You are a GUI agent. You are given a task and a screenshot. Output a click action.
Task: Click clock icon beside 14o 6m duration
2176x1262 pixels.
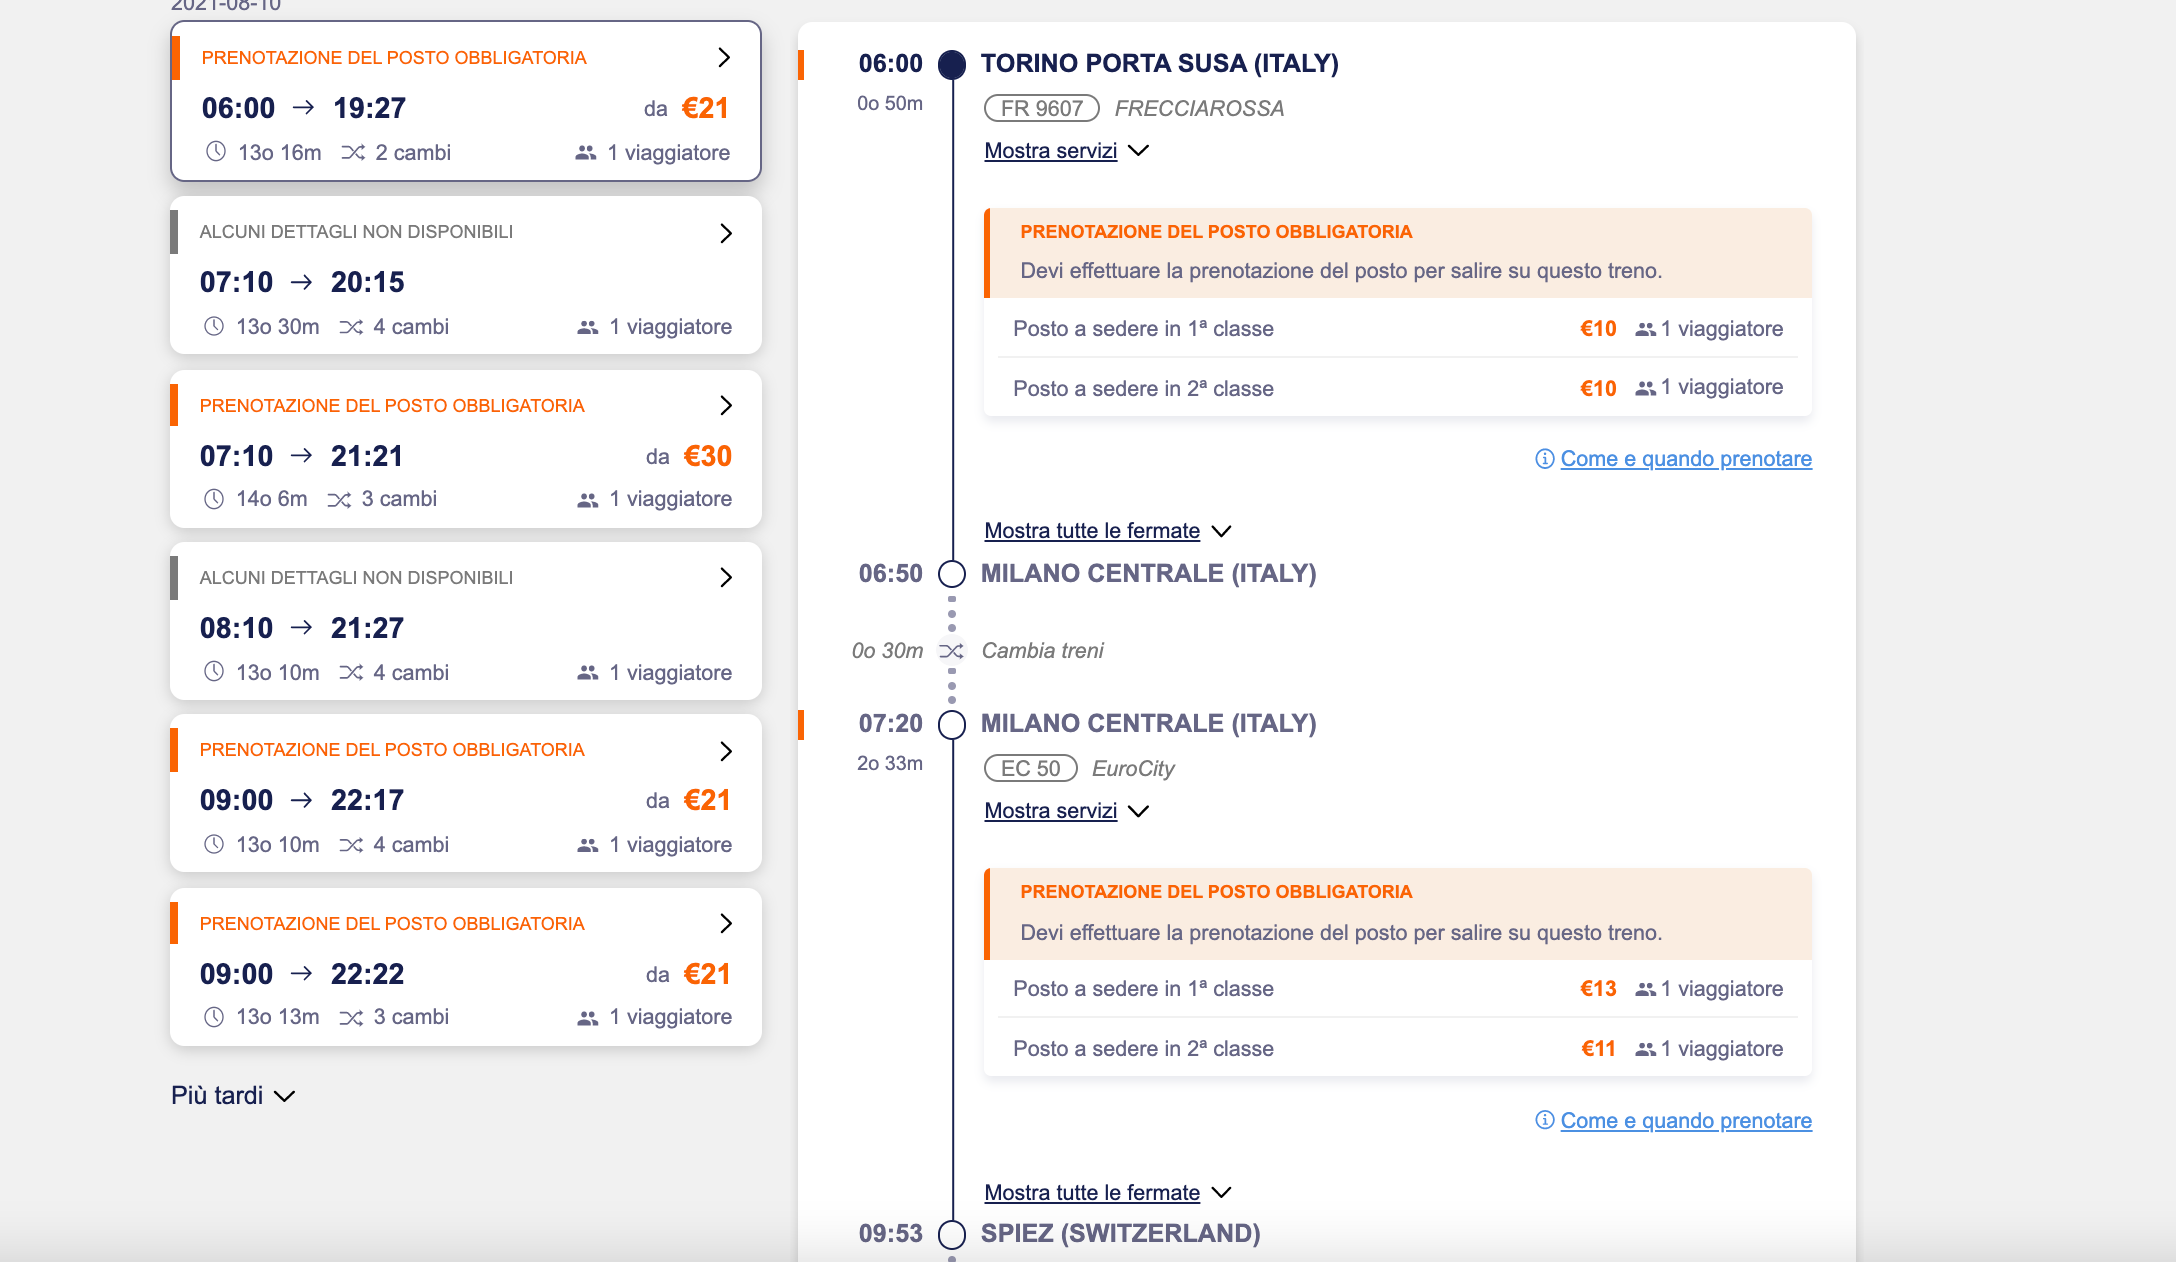[x=214, y=499]
